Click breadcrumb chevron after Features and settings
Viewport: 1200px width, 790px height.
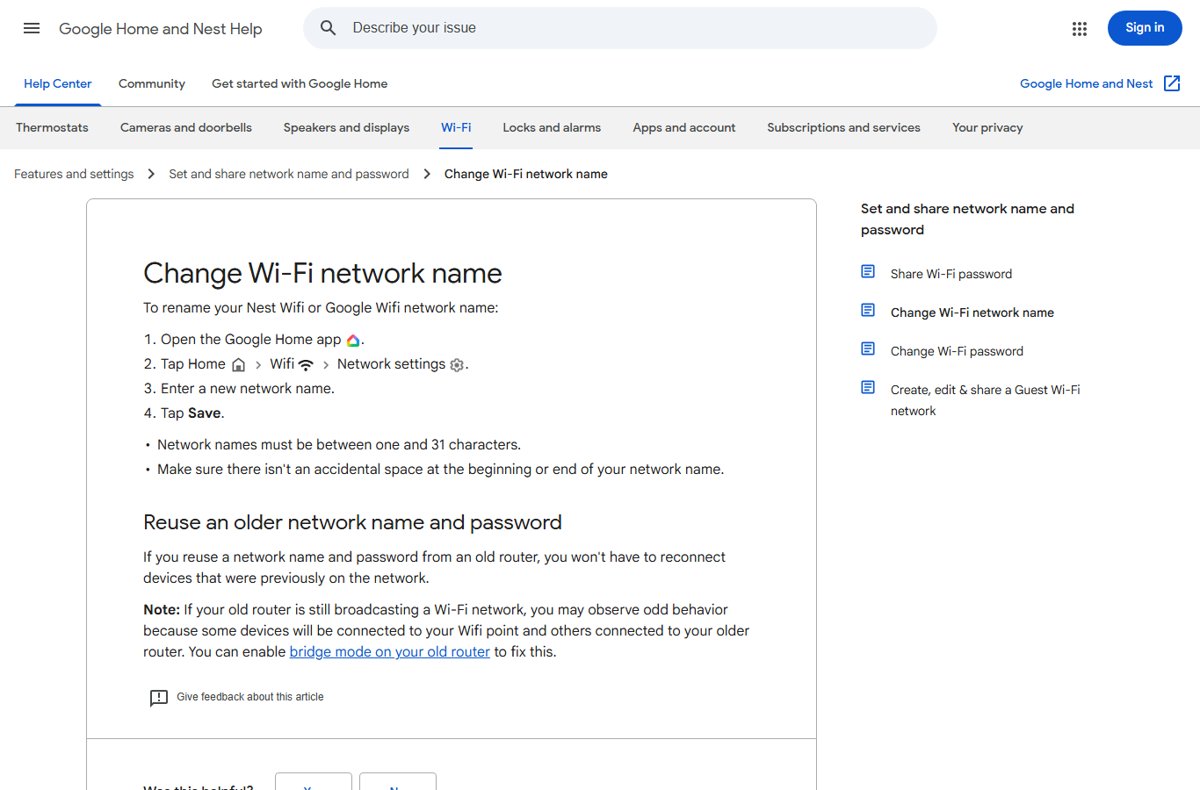tap(151, 174)
